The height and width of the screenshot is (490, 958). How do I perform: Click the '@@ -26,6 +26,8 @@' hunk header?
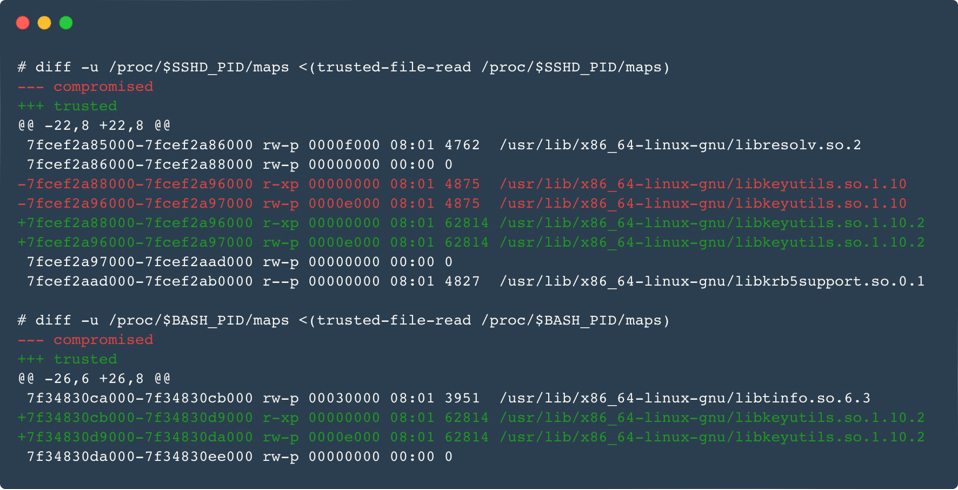(x=94, y=379)
